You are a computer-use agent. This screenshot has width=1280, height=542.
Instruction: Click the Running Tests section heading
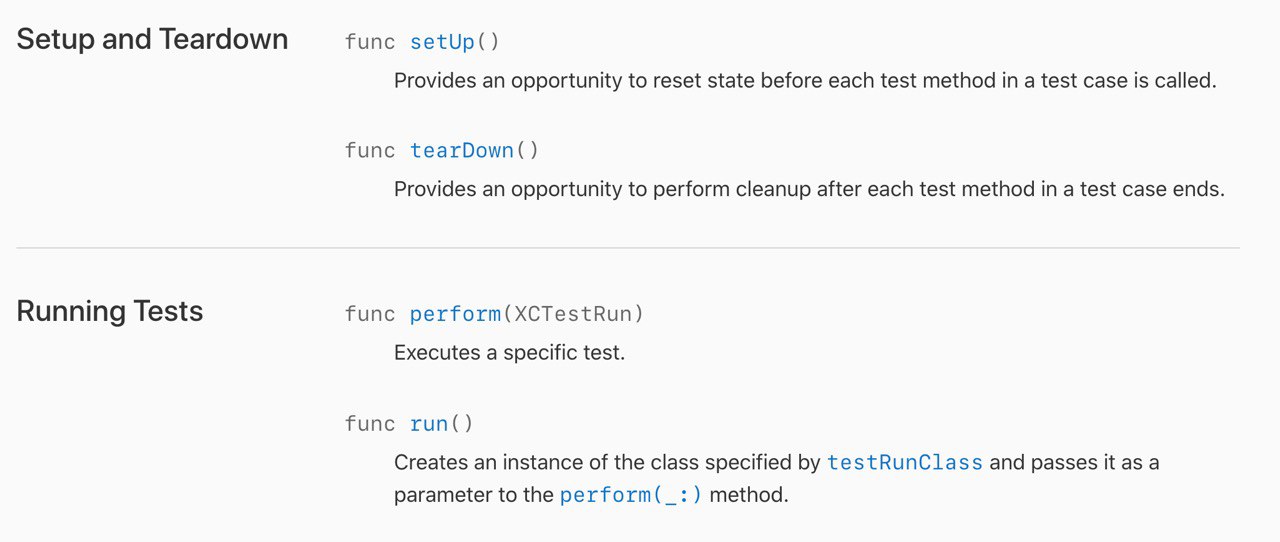(110, 312)
